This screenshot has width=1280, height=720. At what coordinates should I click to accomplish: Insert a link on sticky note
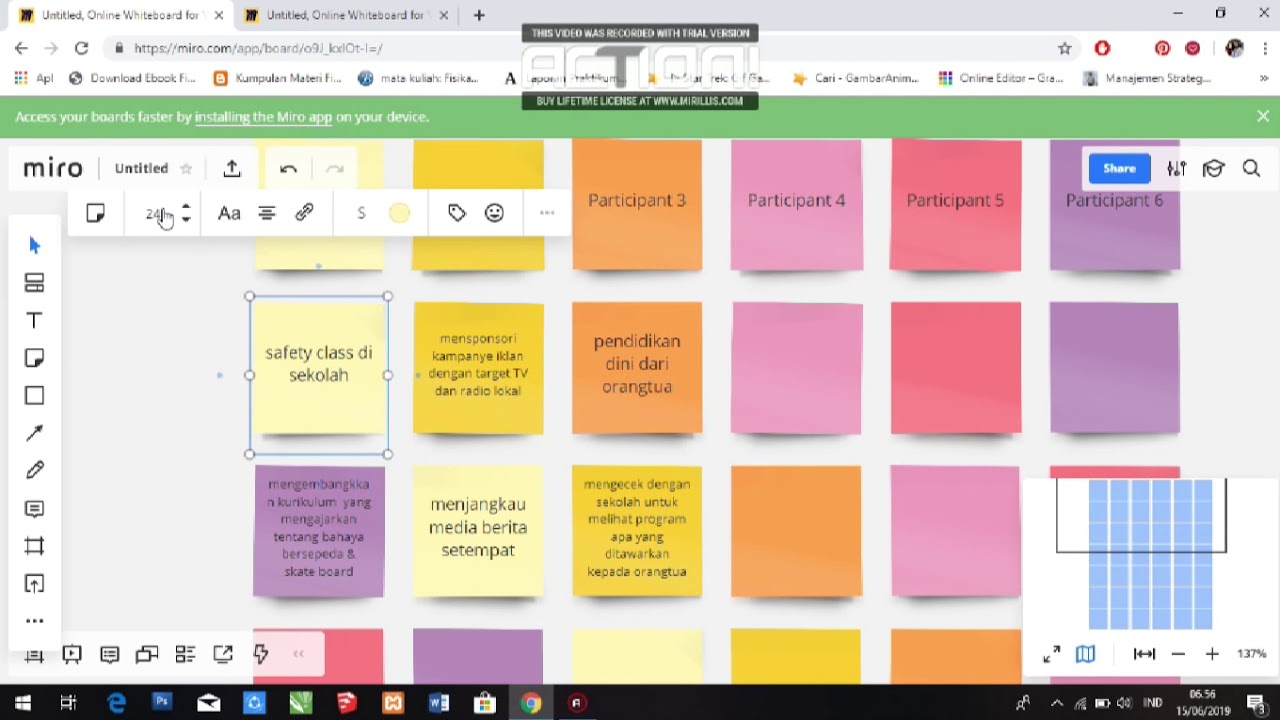pyautogui.click(x=304, y=213)
